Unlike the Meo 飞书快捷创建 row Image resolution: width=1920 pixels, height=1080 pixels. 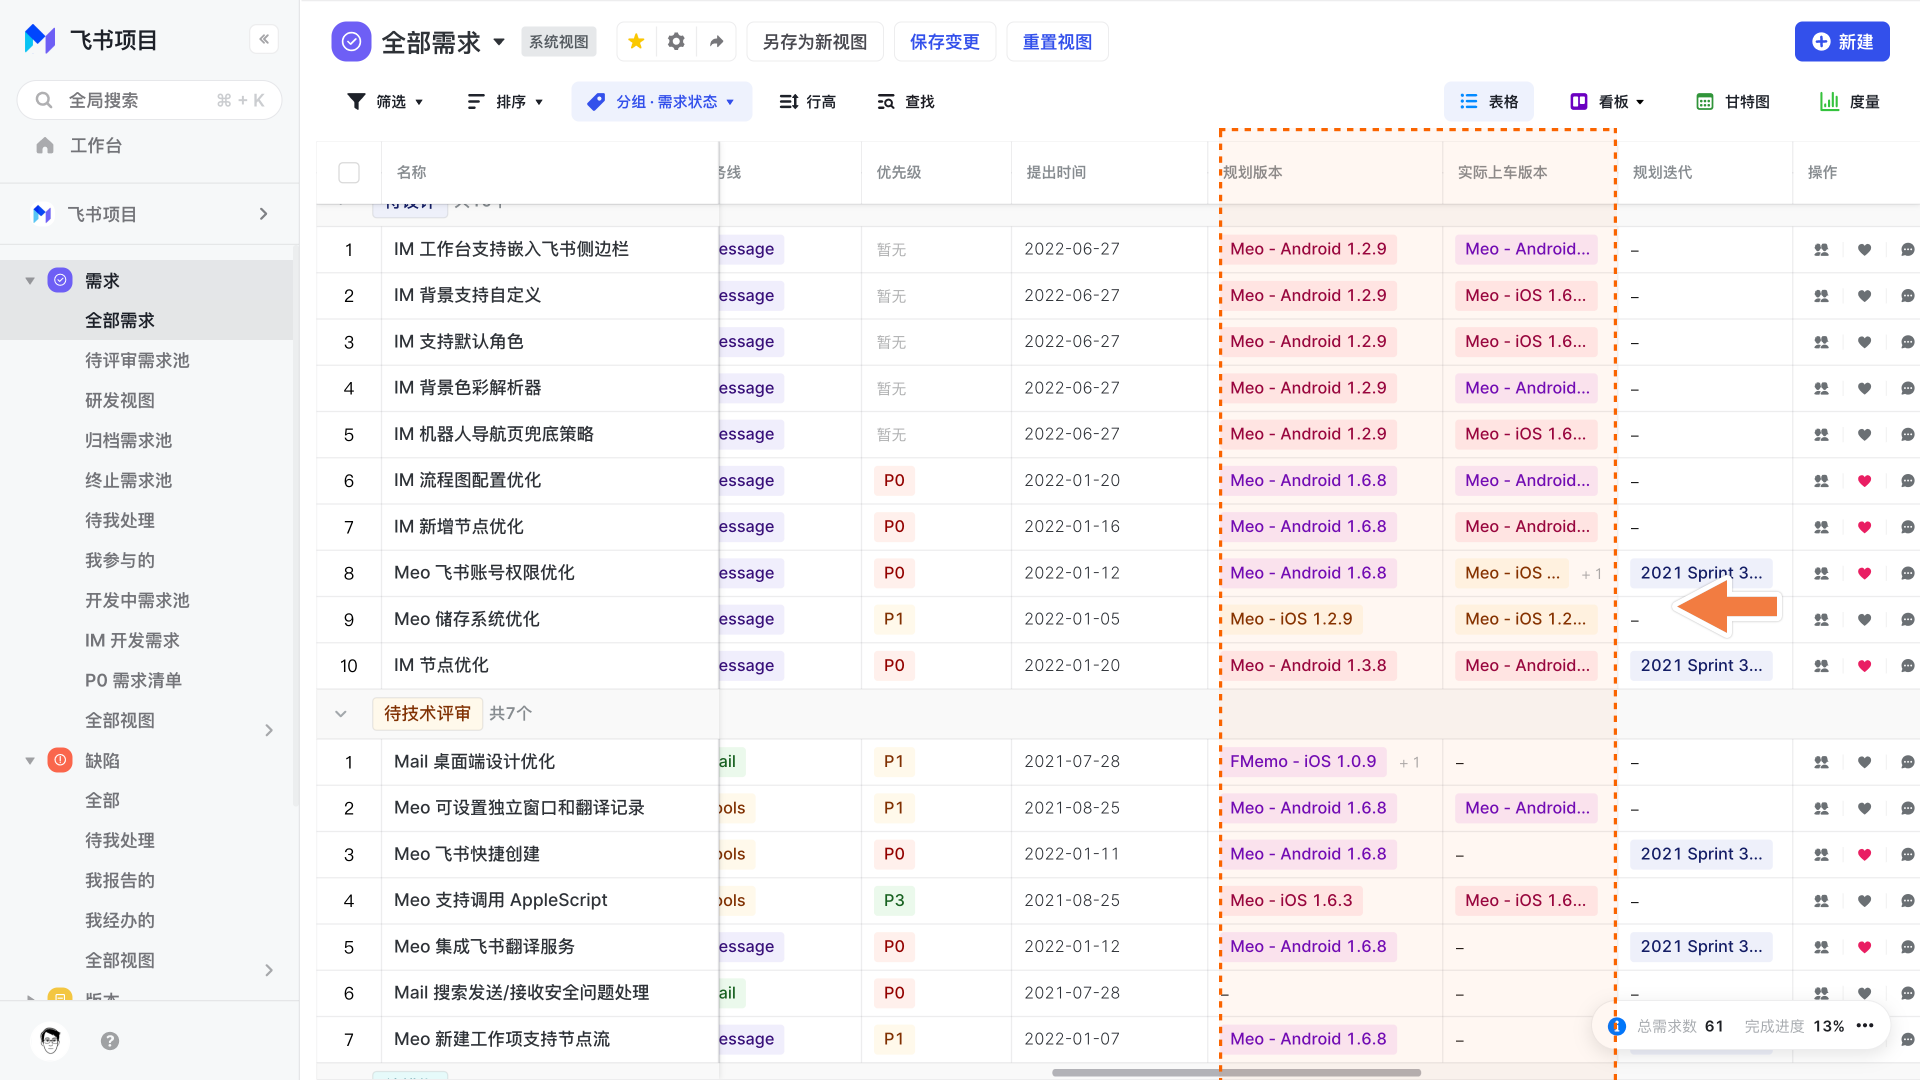point(1864,855)
